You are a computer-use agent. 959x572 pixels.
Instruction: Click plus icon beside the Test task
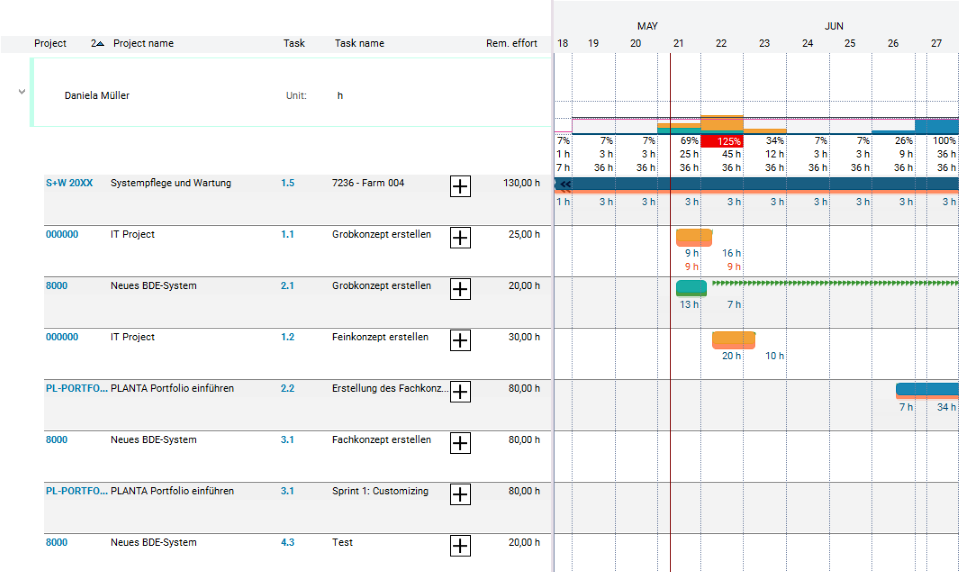point(460,545)
